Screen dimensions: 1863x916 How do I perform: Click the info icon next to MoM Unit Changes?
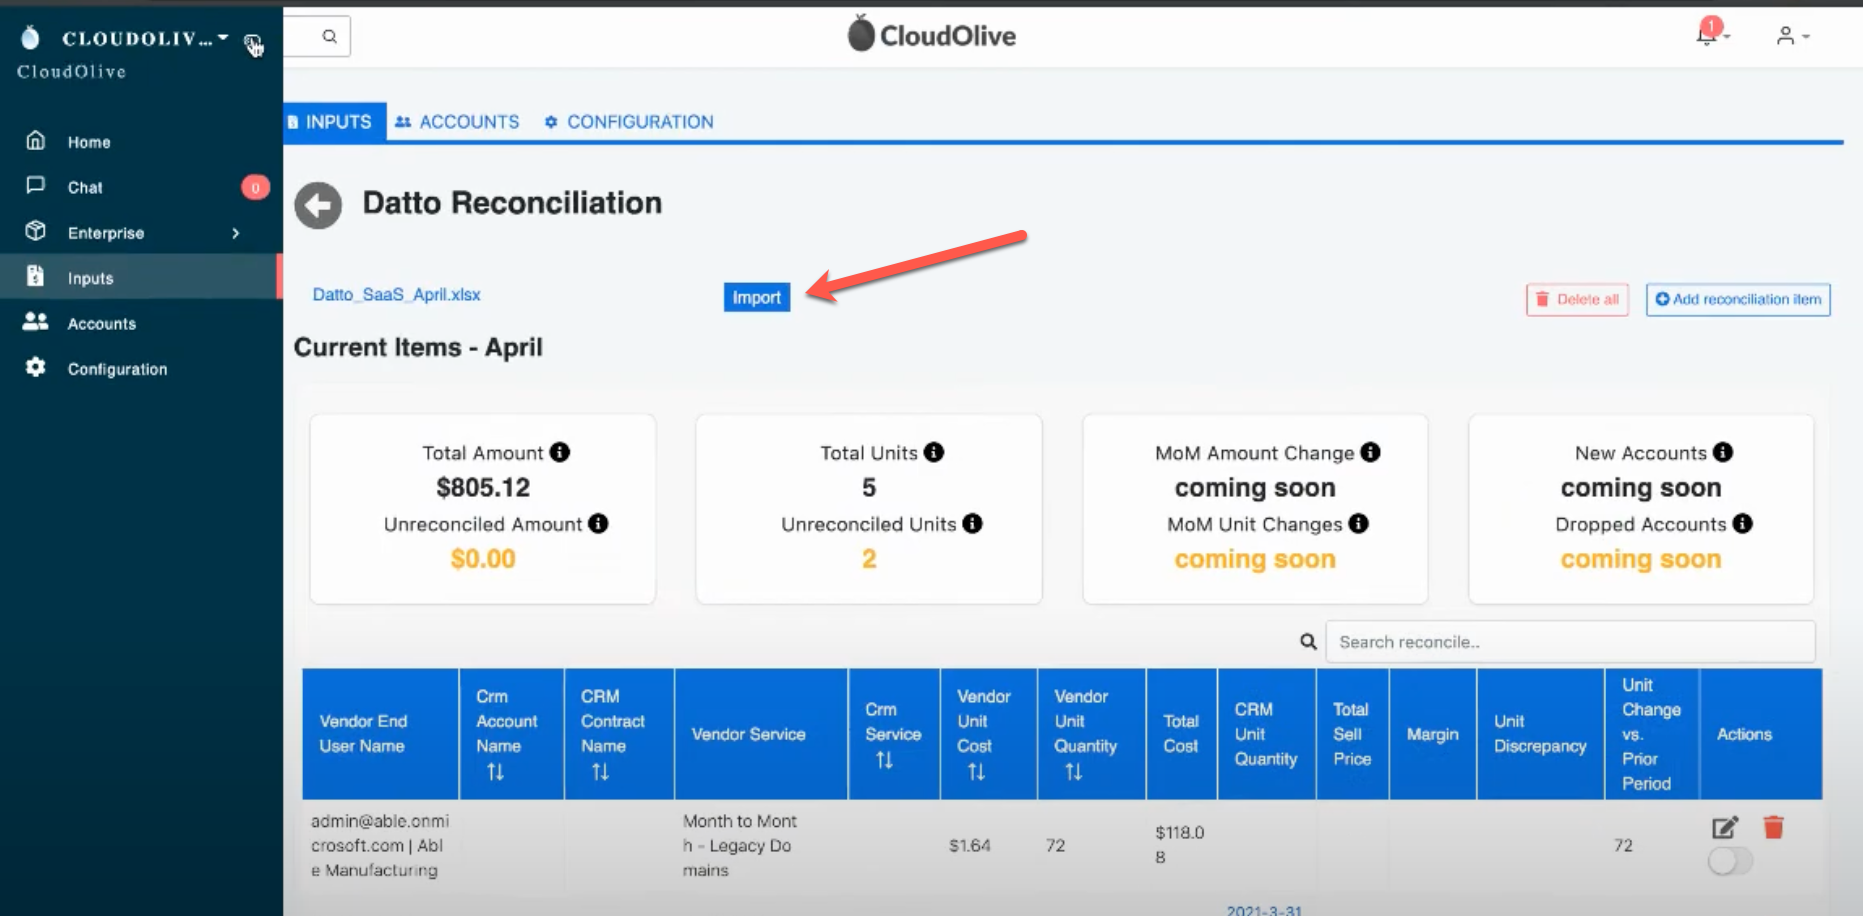coord(1358,523)
